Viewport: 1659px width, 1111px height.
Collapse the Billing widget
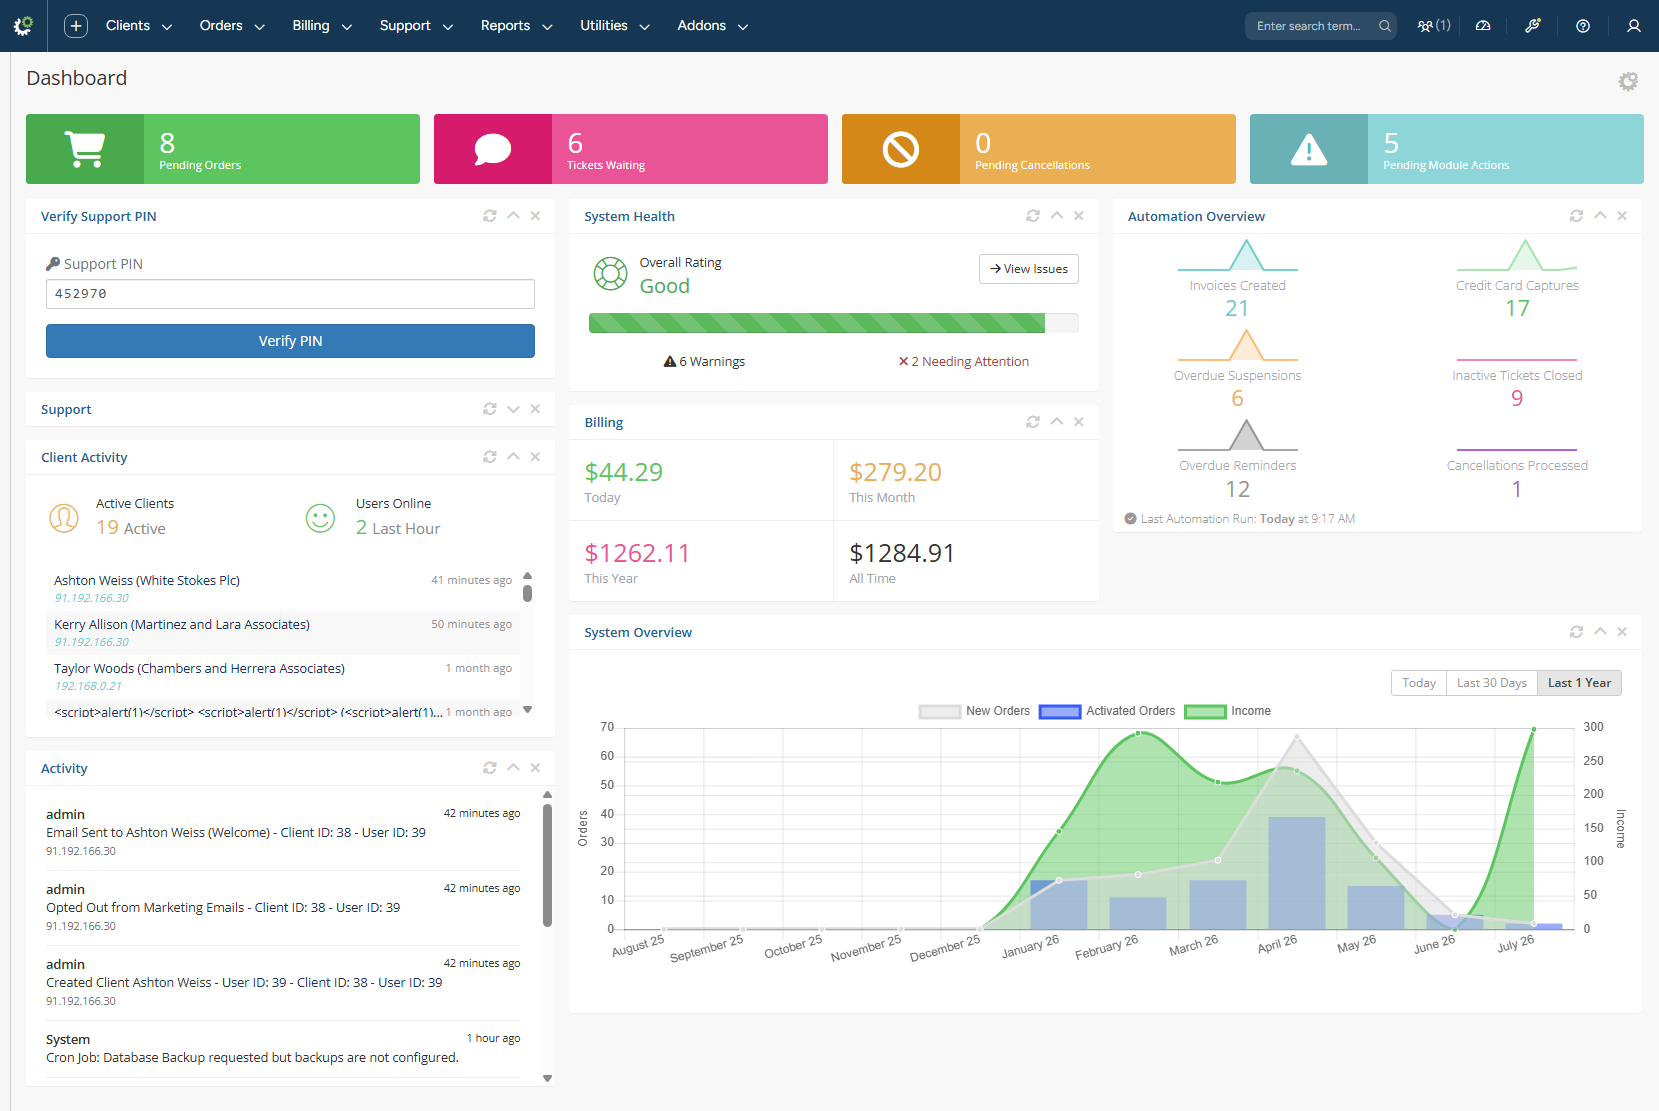point(1057,422)
